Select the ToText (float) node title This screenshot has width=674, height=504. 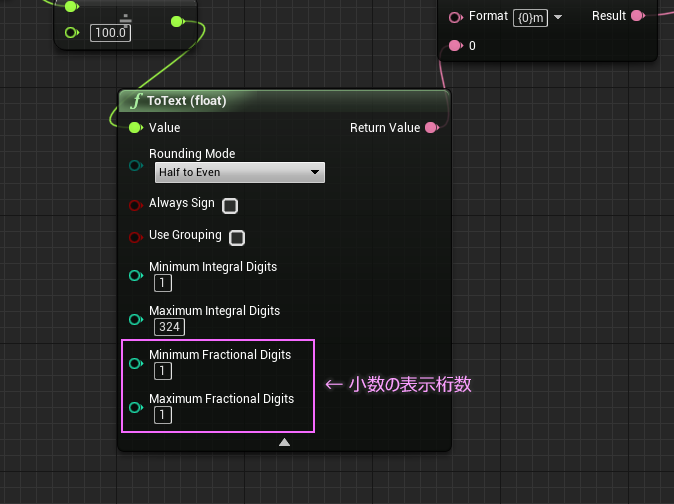[x=187, y=101]
